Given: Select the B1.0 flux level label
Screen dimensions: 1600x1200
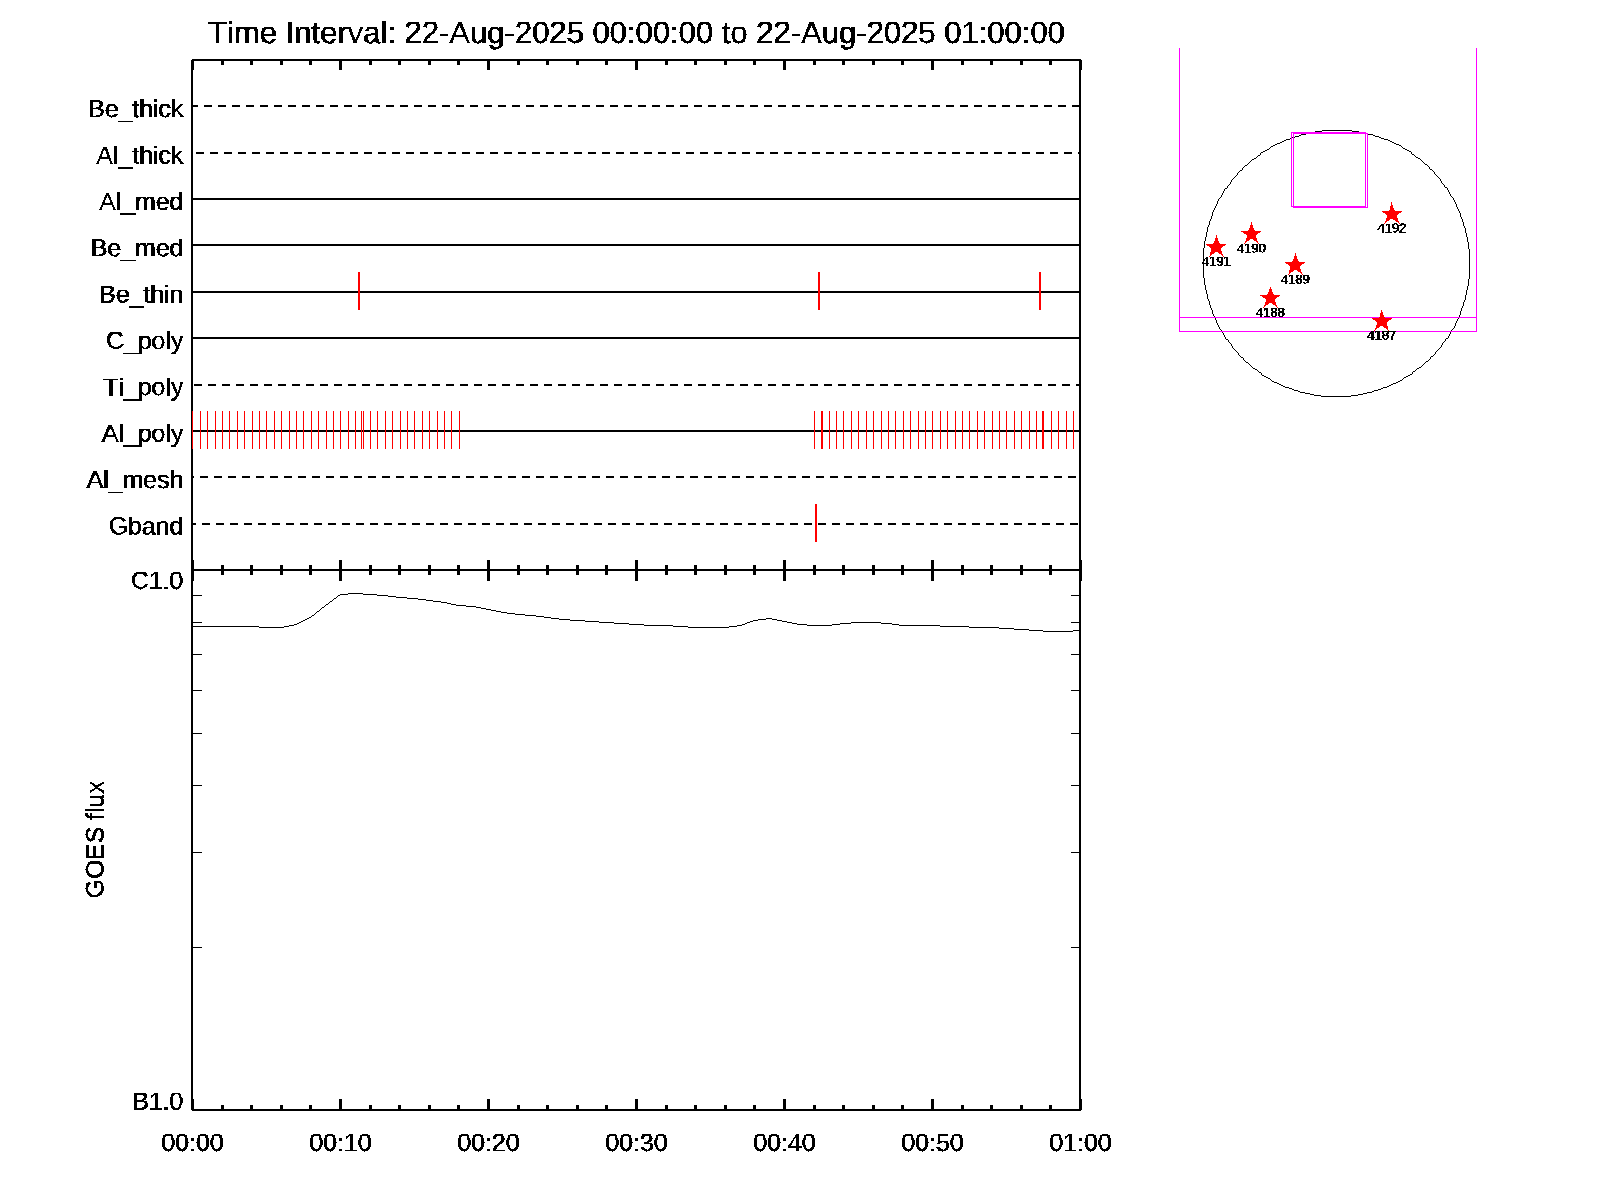Looking at the screenshot, I should pyautogui.click(x=157, y=1102).
